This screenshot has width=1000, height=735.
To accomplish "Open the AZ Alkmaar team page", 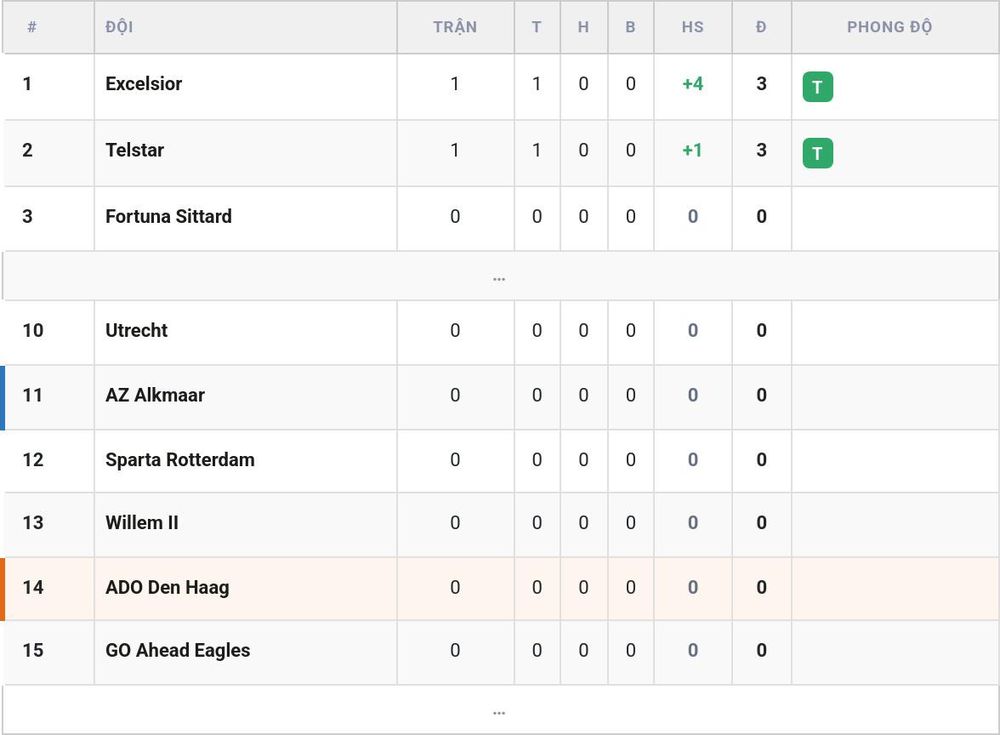I will click(155, 395).
